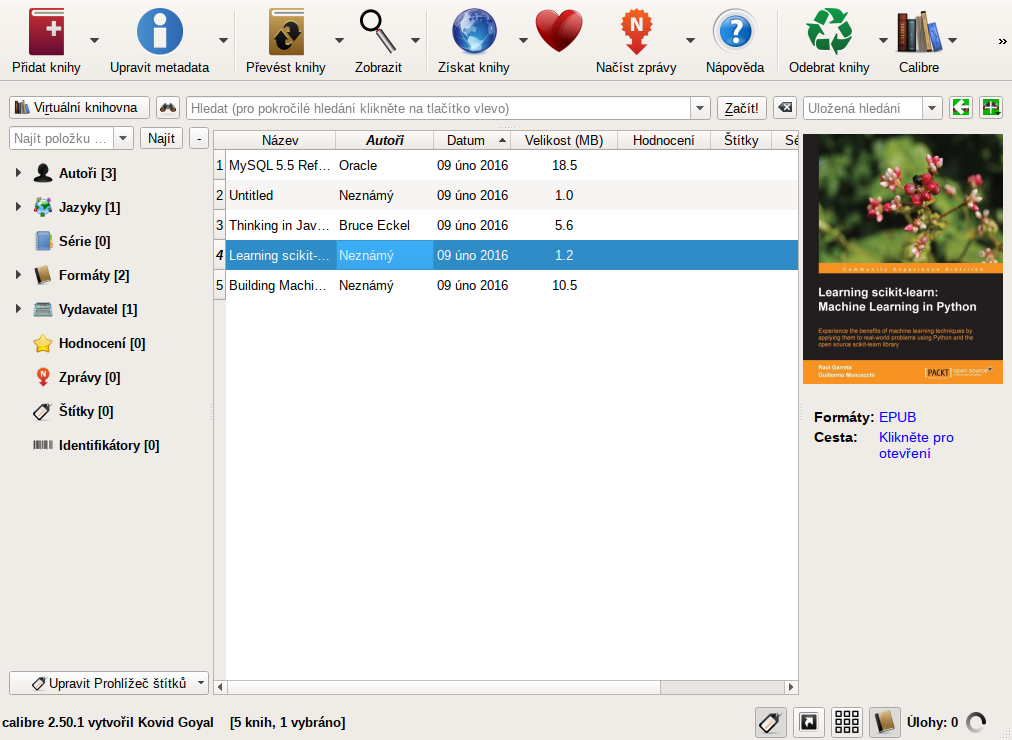Image resolution: width=1012 pixels, height=740 pixels.
Task: Click the Převést knihy convert icon
Action: coord(286,31)
